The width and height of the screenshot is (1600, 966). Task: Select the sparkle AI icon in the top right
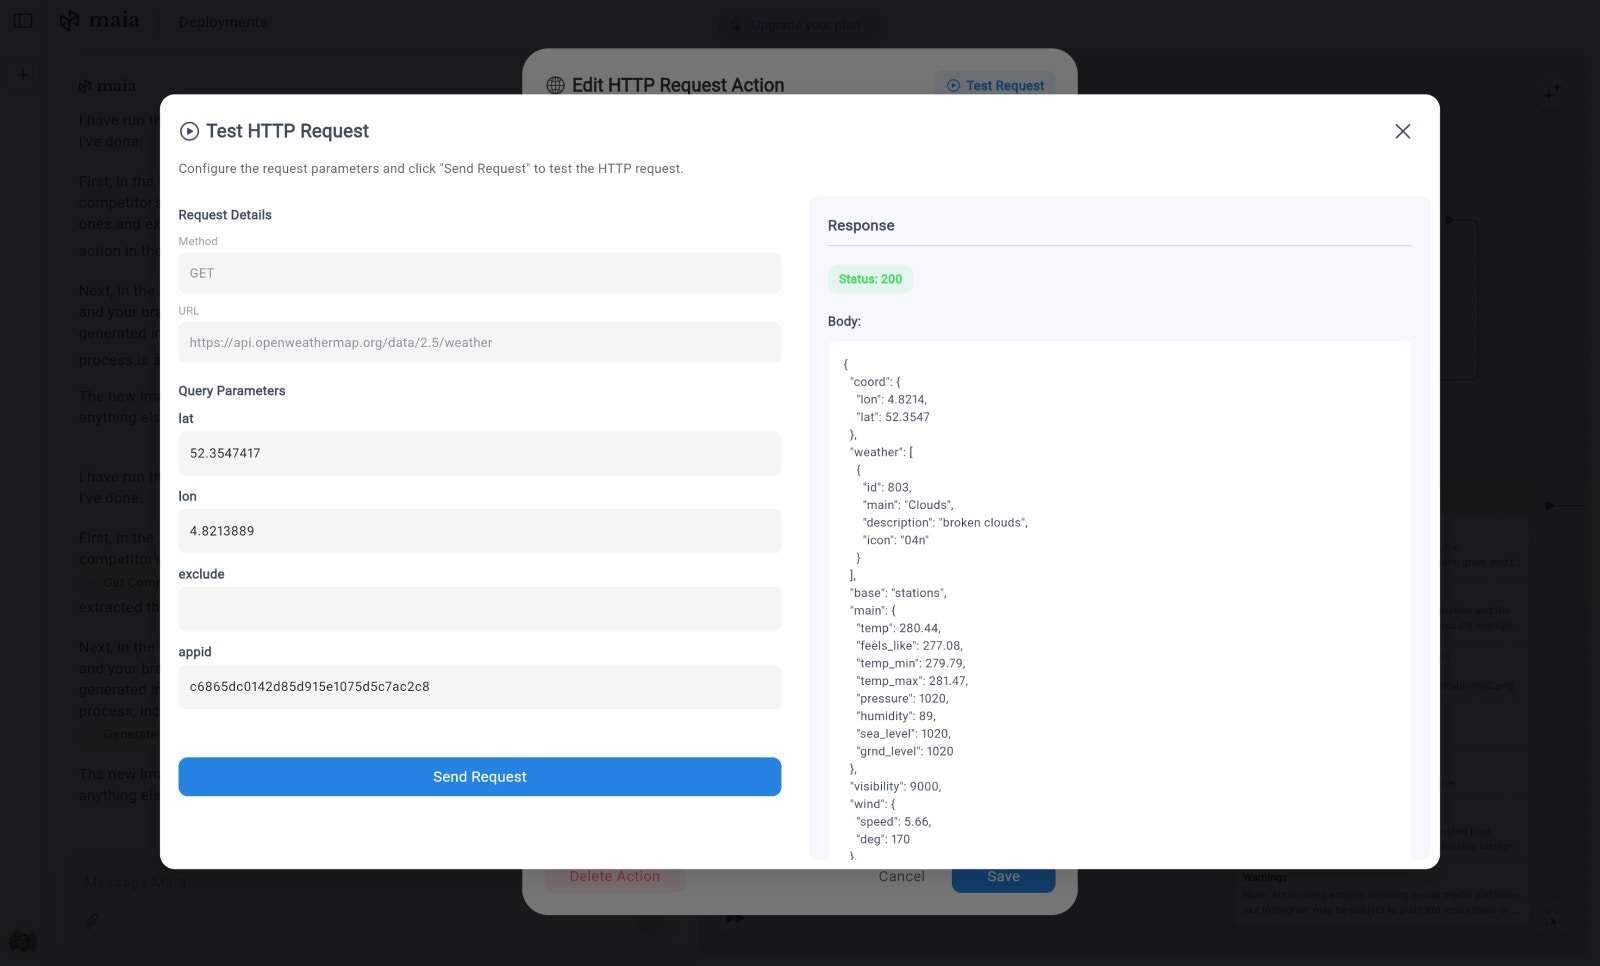tap(1552, 91)
